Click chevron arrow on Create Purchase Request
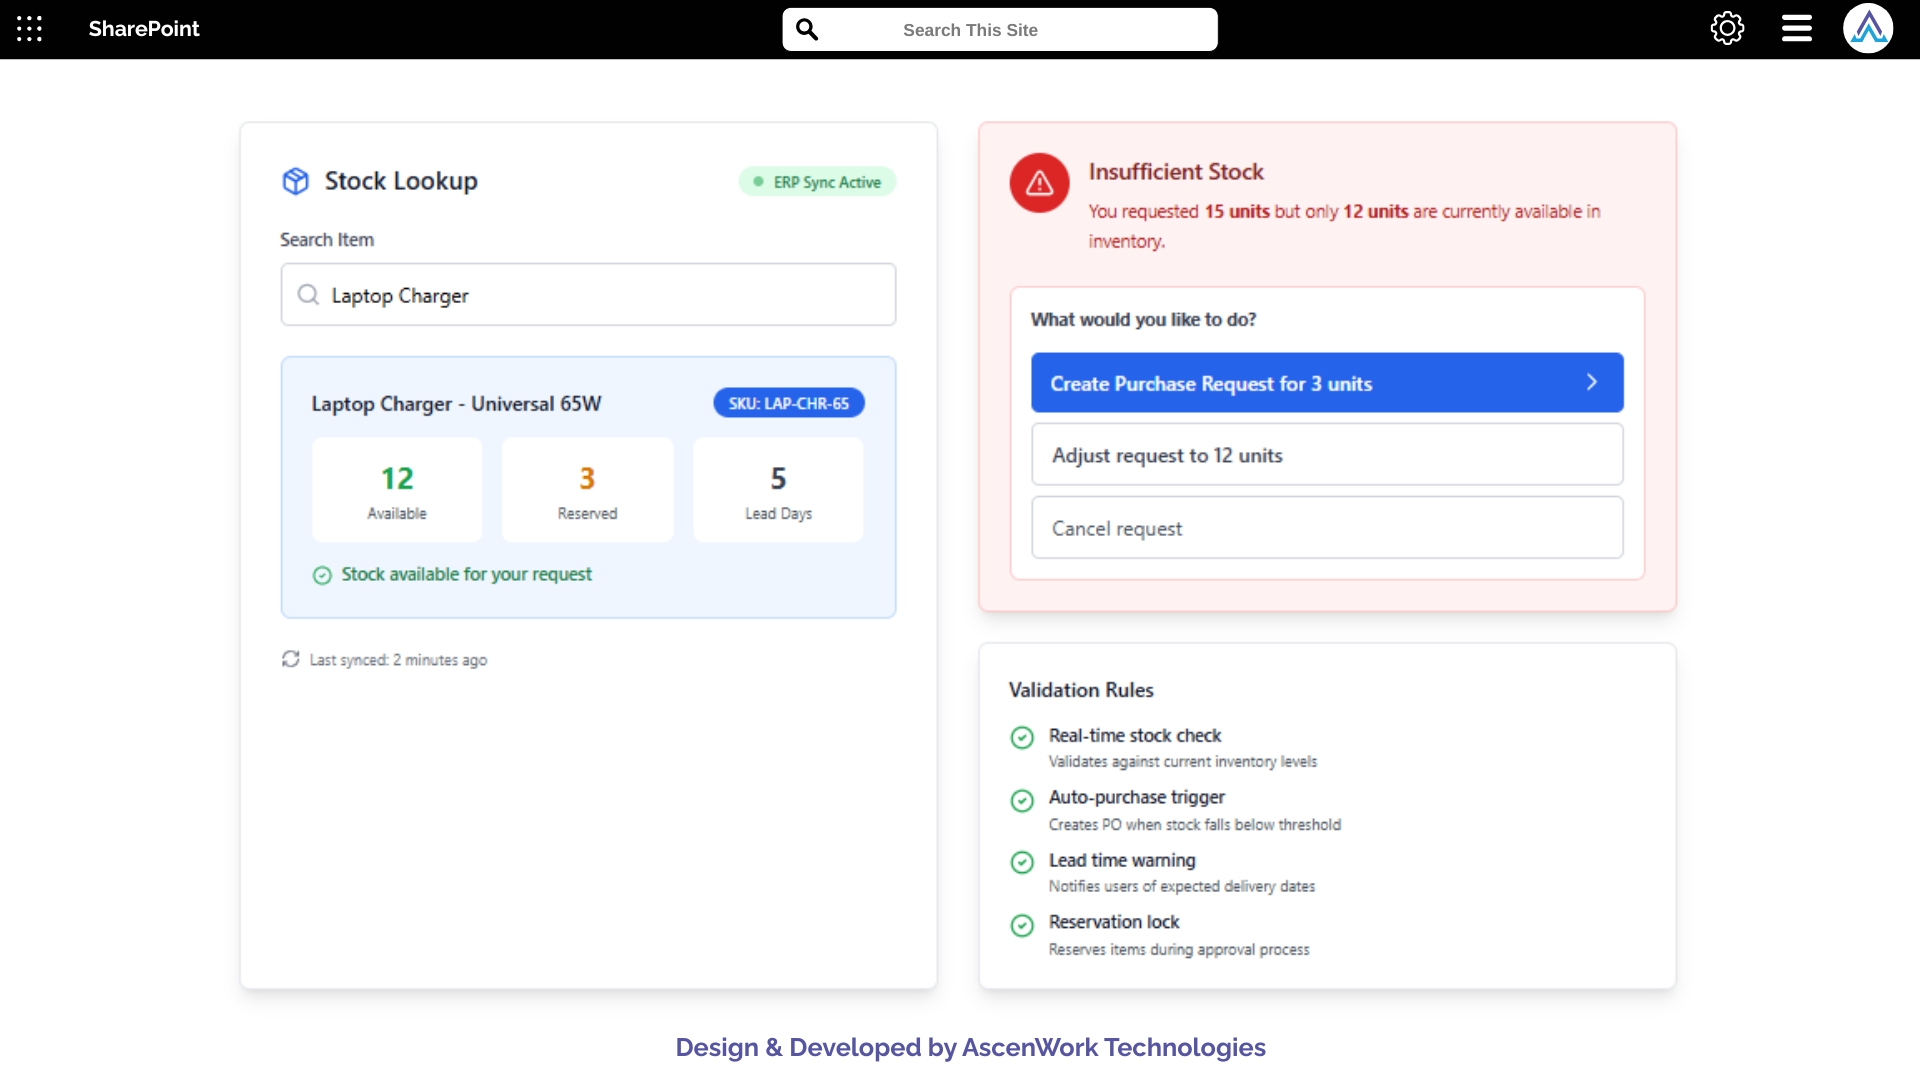 1591,383
